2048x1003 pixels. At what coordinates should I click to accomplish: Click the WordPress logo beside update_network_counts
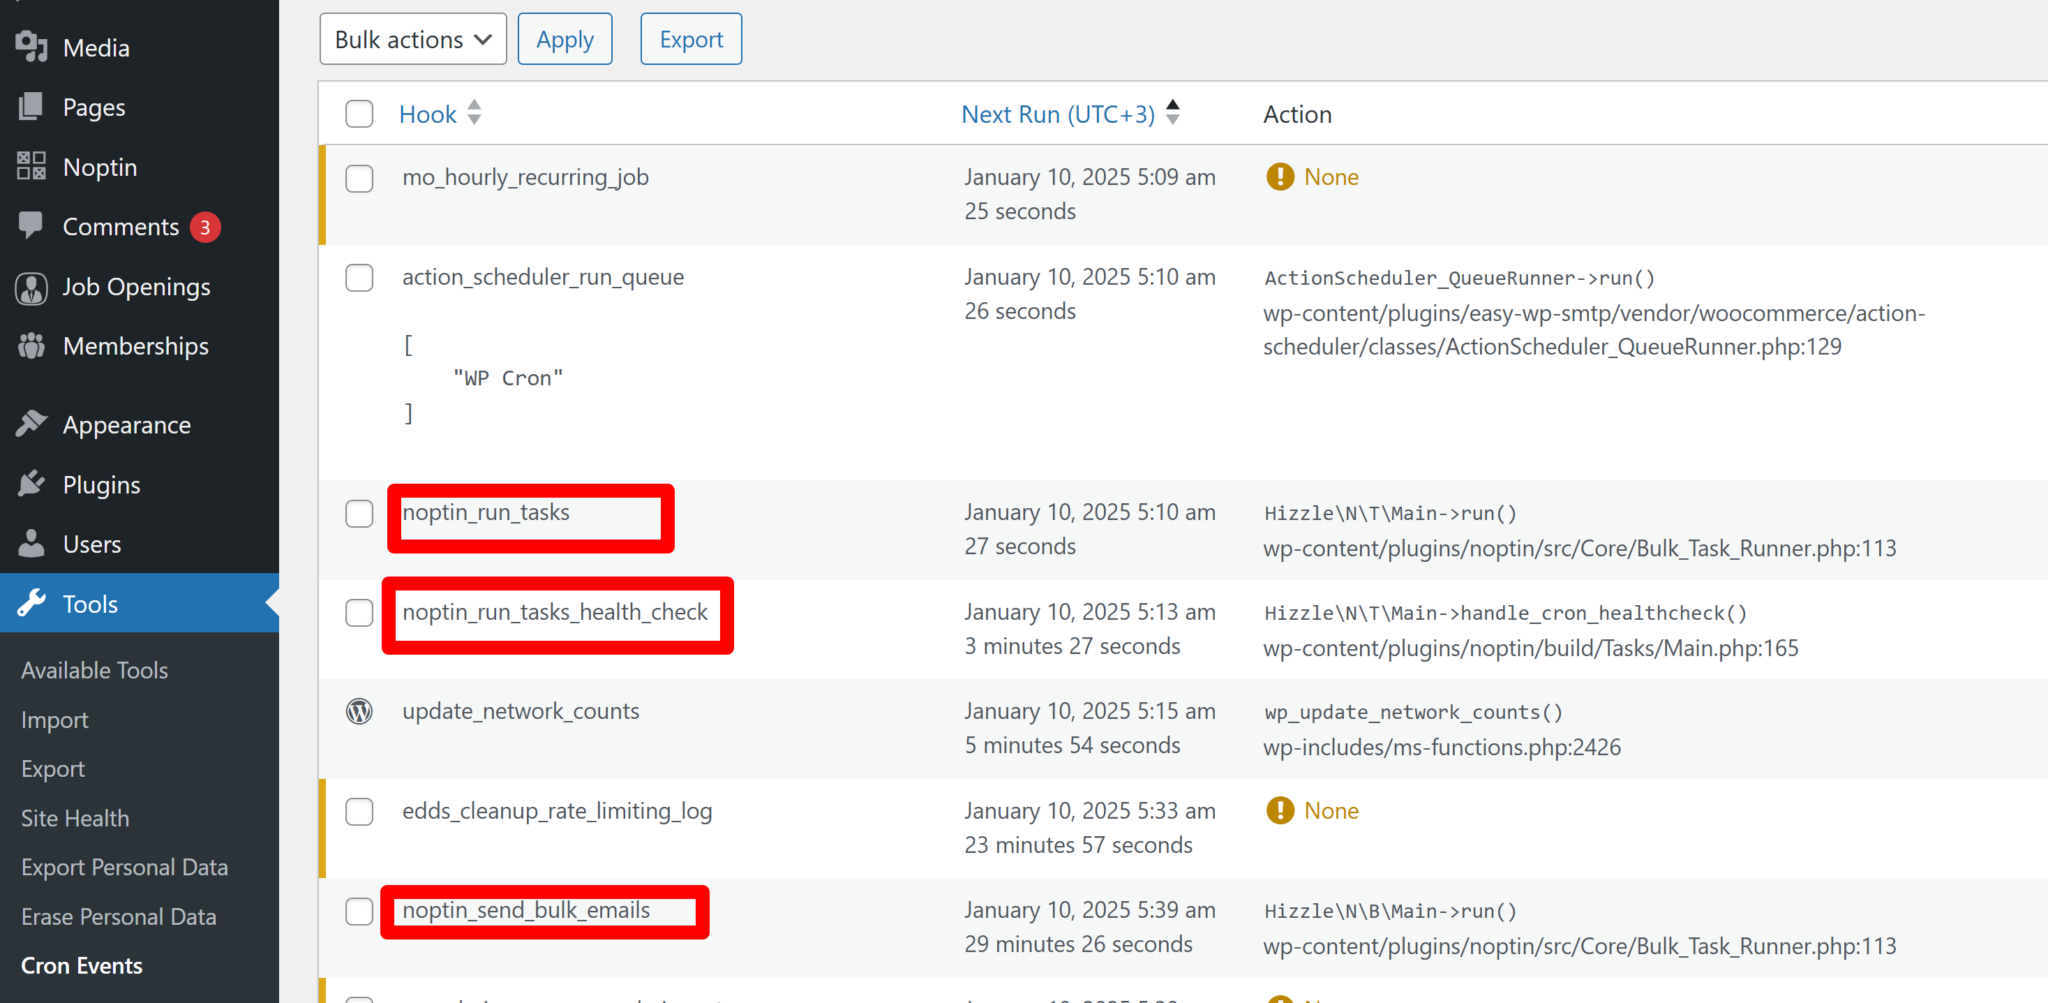359,711
